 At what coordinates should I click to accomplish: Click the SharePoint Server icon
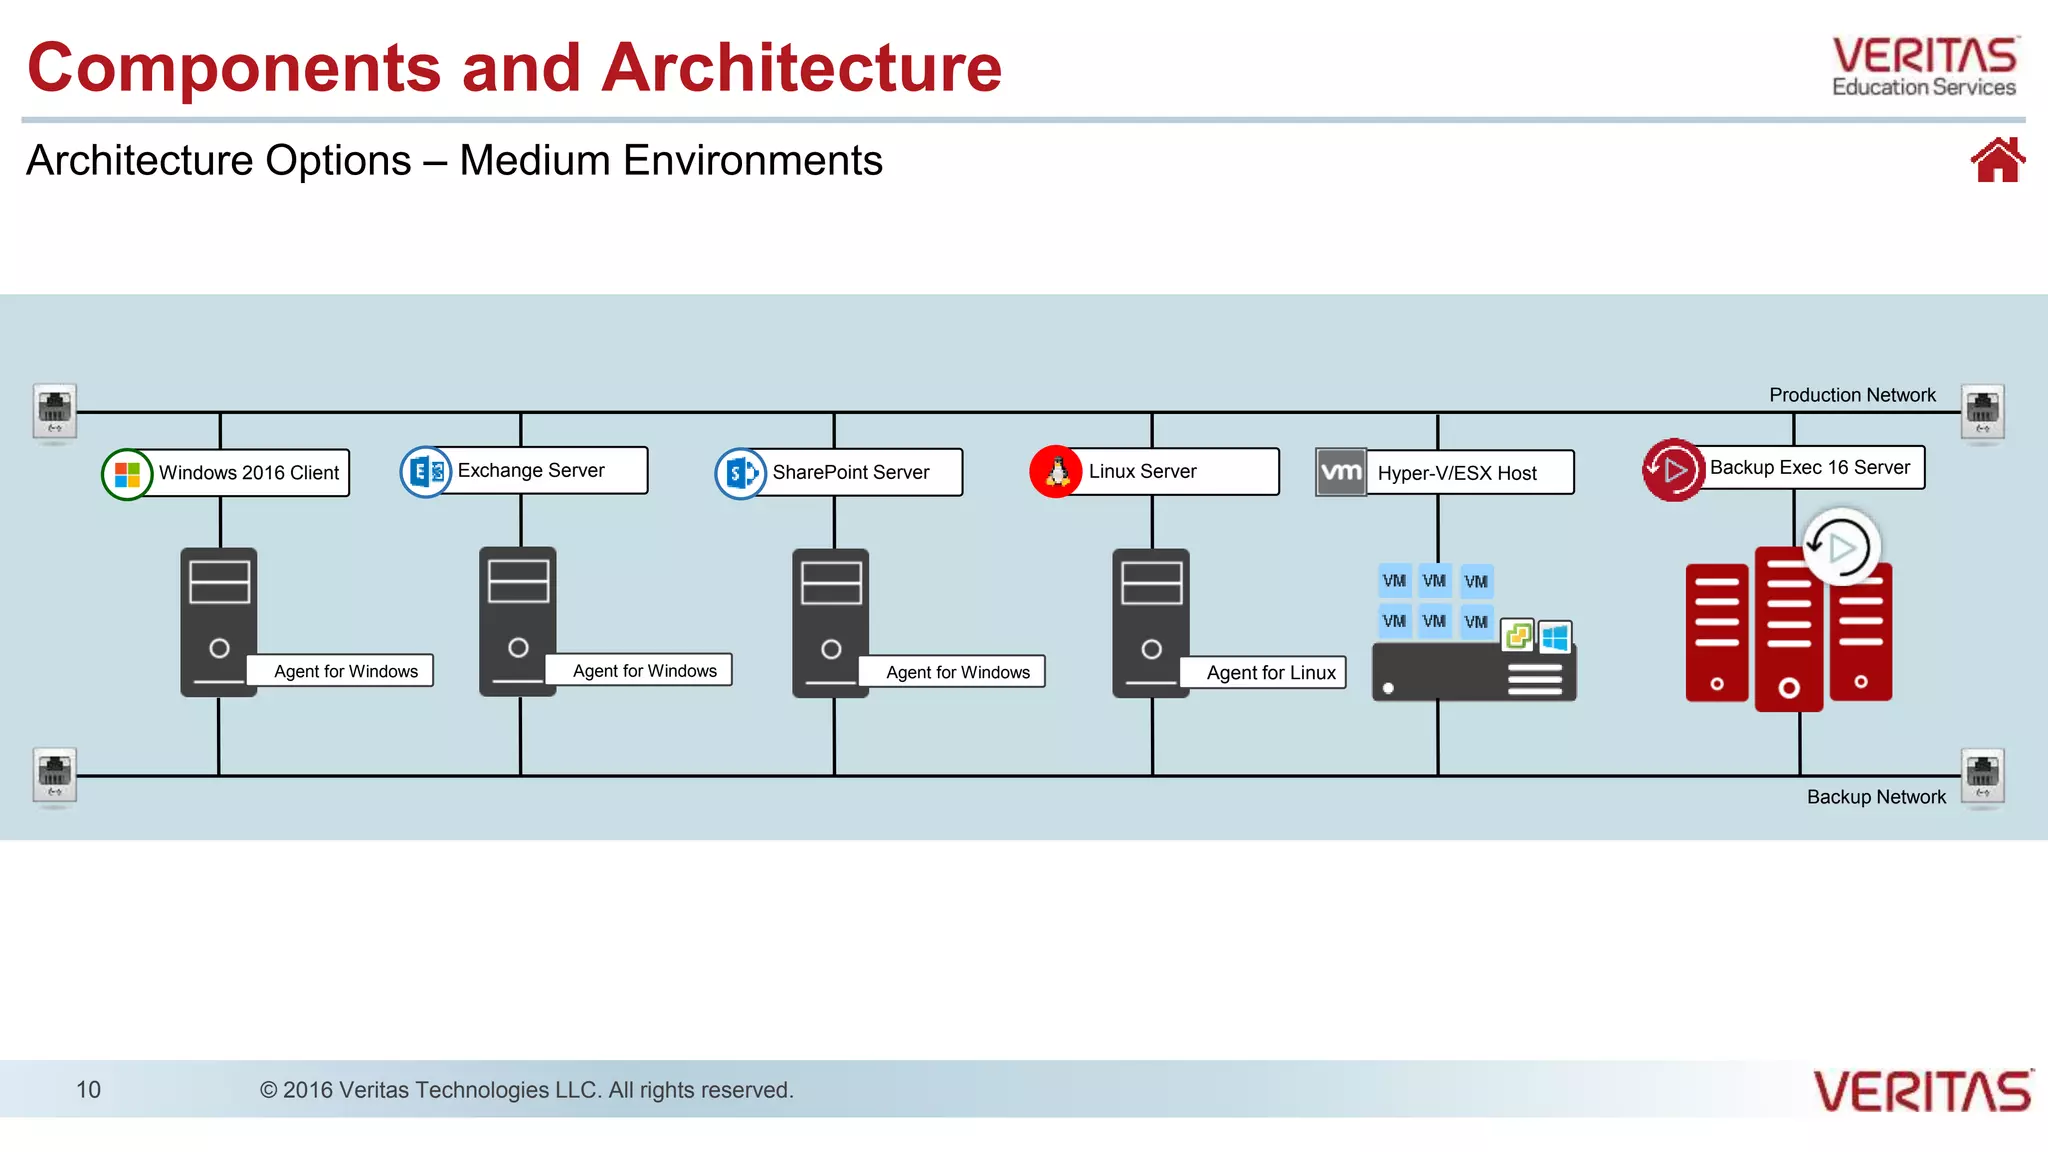pos(740,473)
